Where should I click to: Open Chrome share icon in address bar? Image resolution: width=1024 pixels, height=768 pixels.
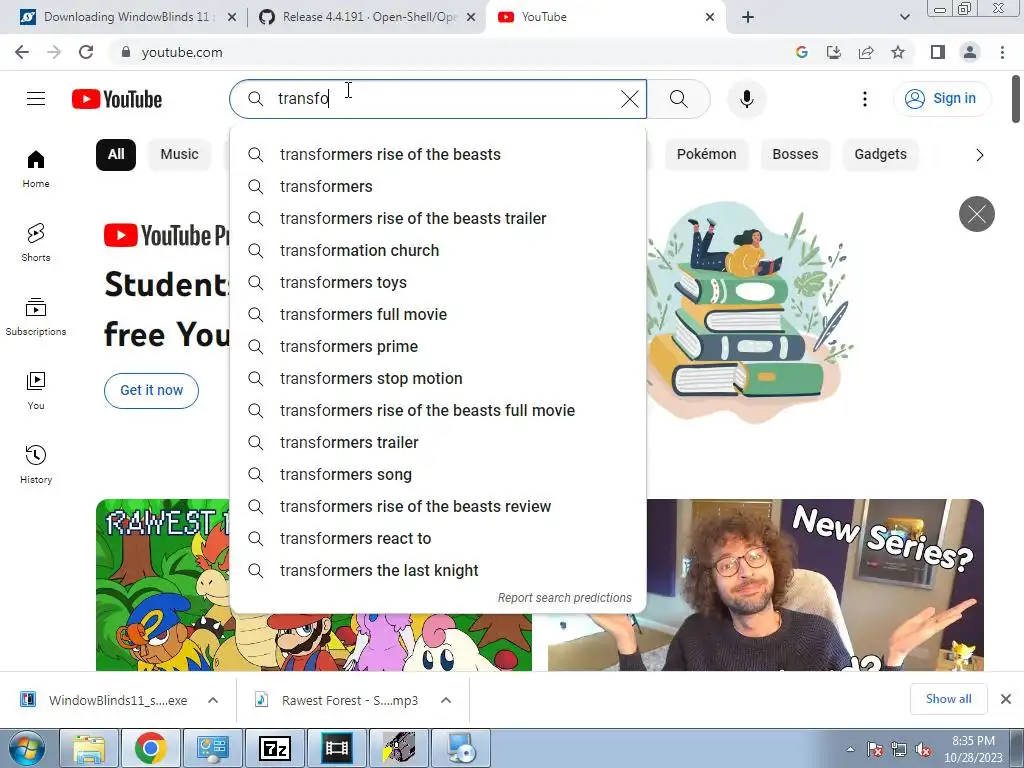pyautogui.click(x=866, y=52)
